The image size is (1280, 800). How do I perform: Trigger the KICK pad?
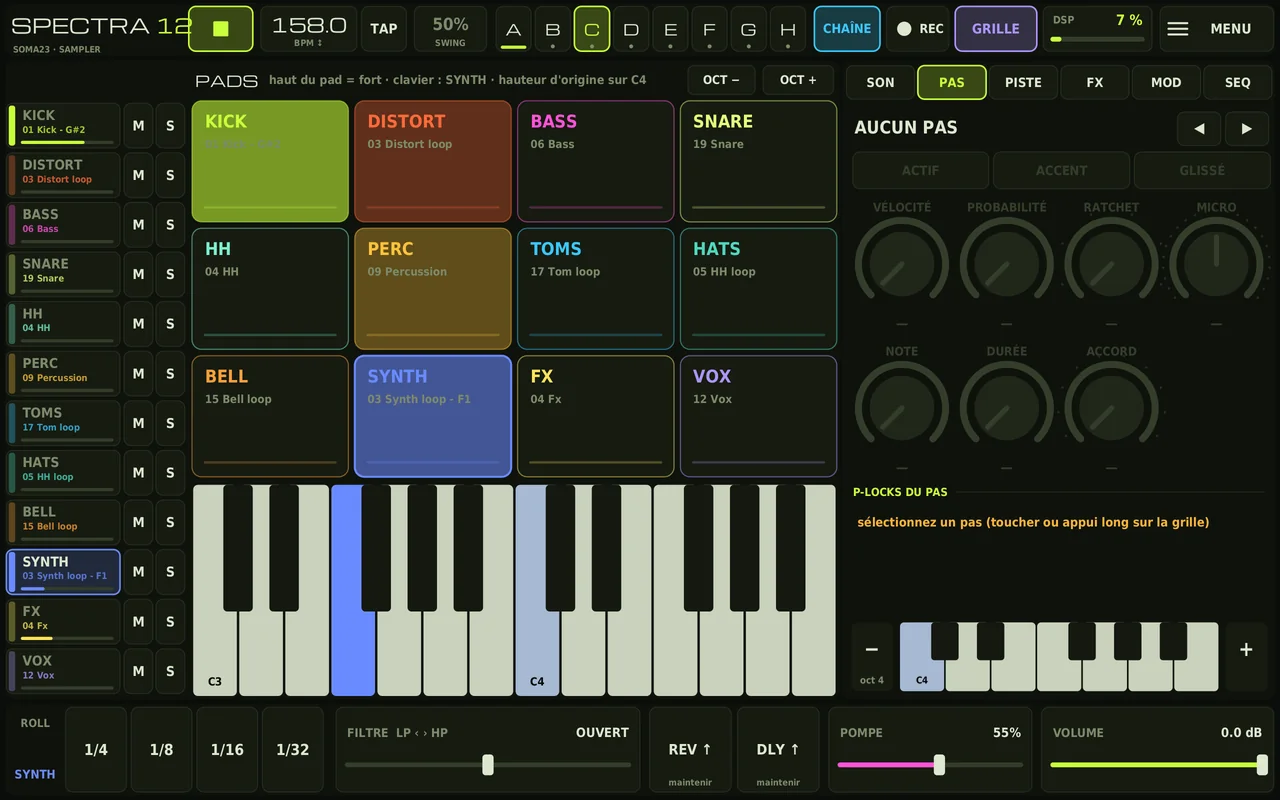tap(270, 161)
